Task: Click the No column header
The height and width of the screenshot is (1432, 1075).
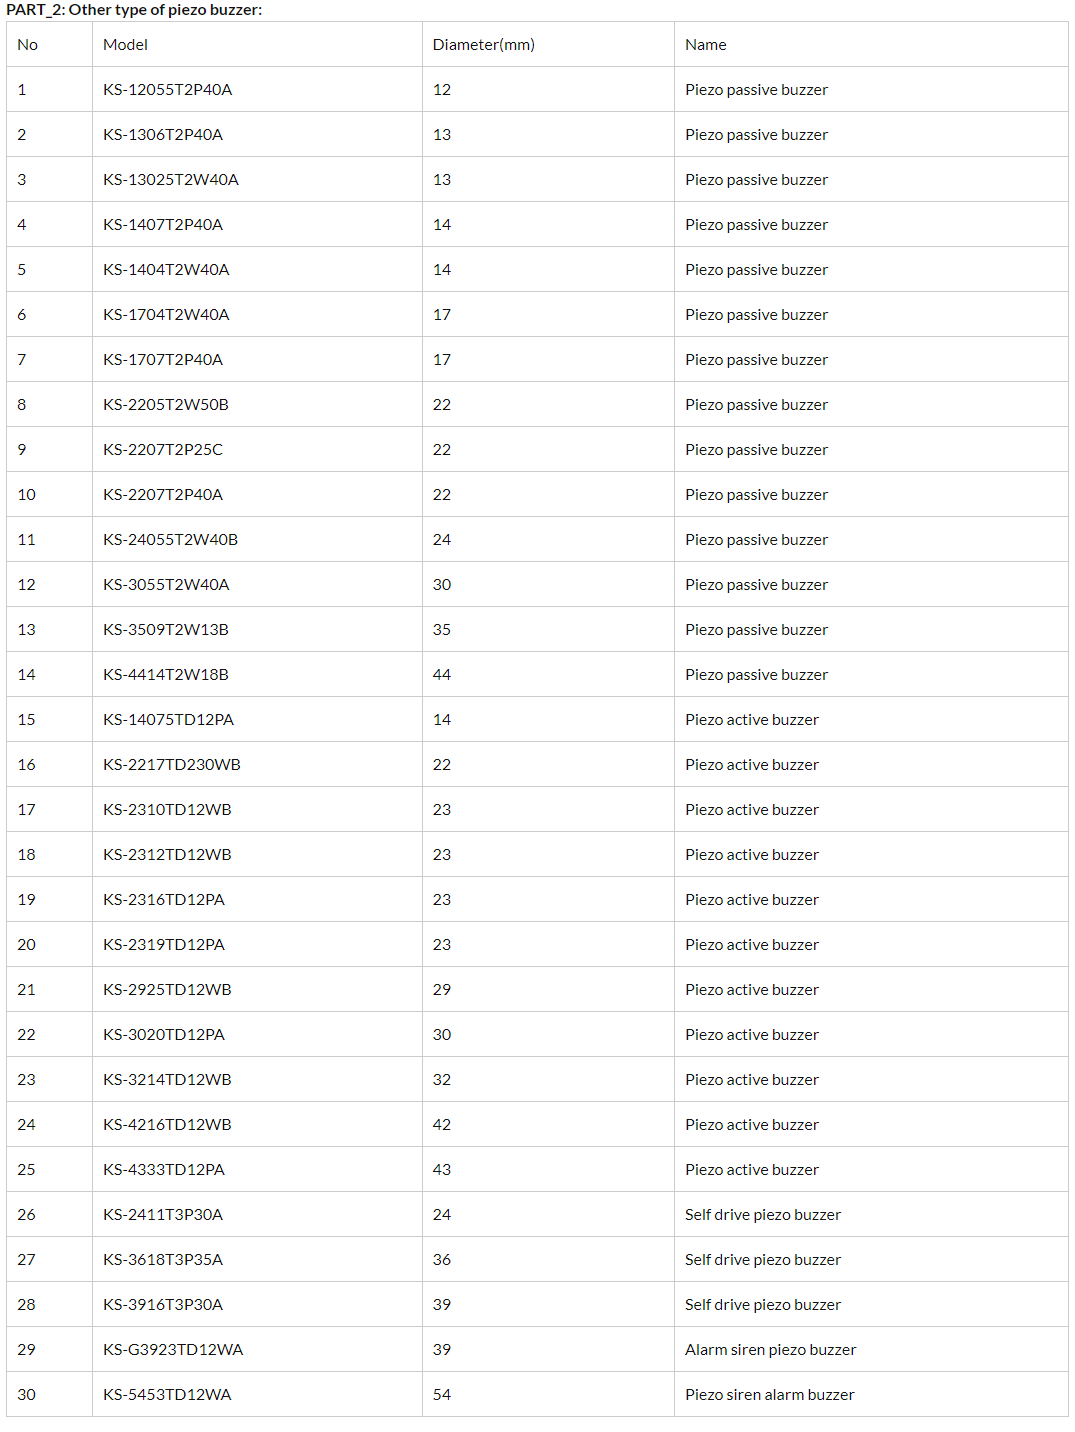Action: (28, 45)
